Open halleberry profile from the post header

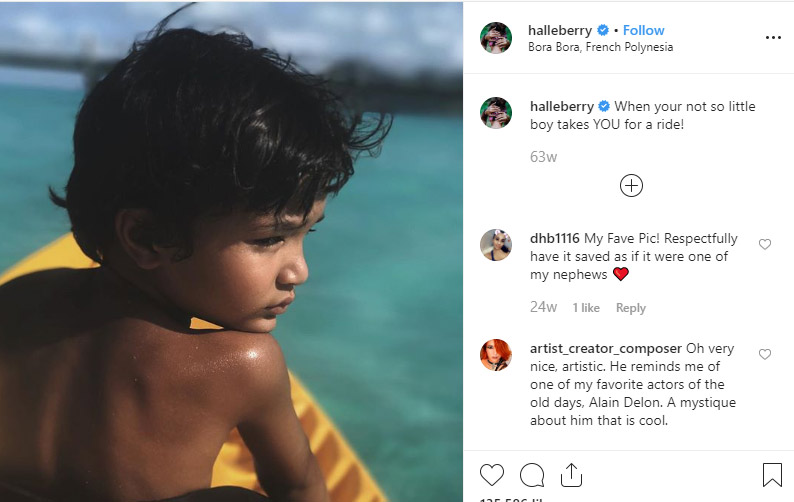pyautogui.click(x=560, y=30)
